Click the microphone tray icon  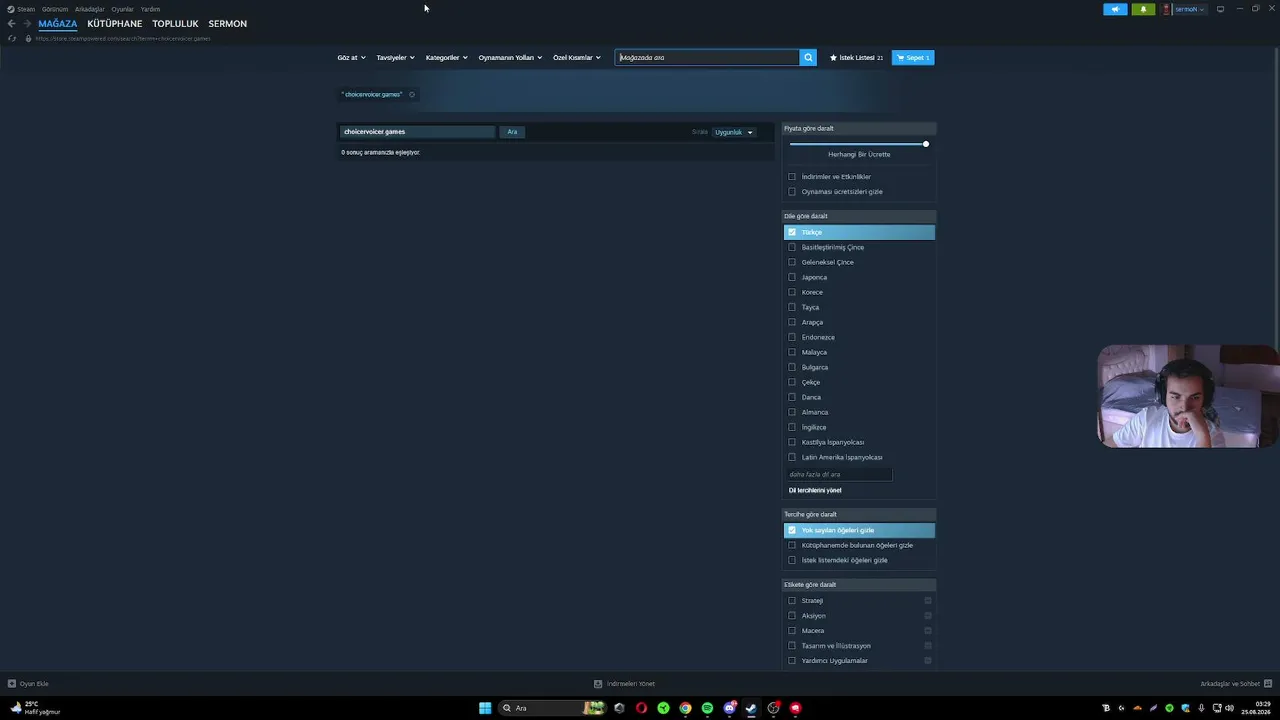click(1201, 708)
